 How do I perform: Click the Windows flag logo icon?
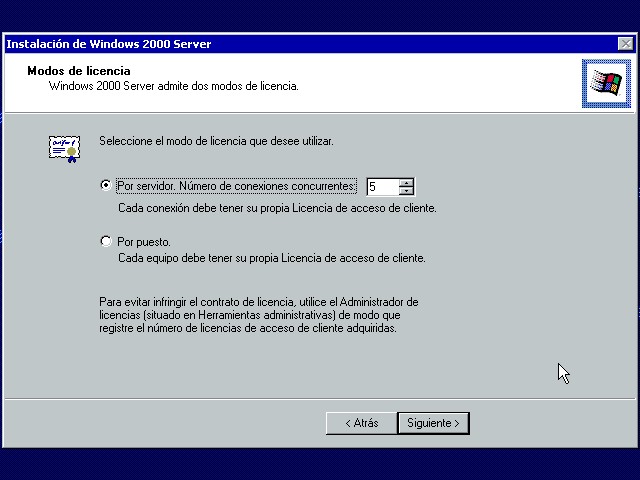606,83
